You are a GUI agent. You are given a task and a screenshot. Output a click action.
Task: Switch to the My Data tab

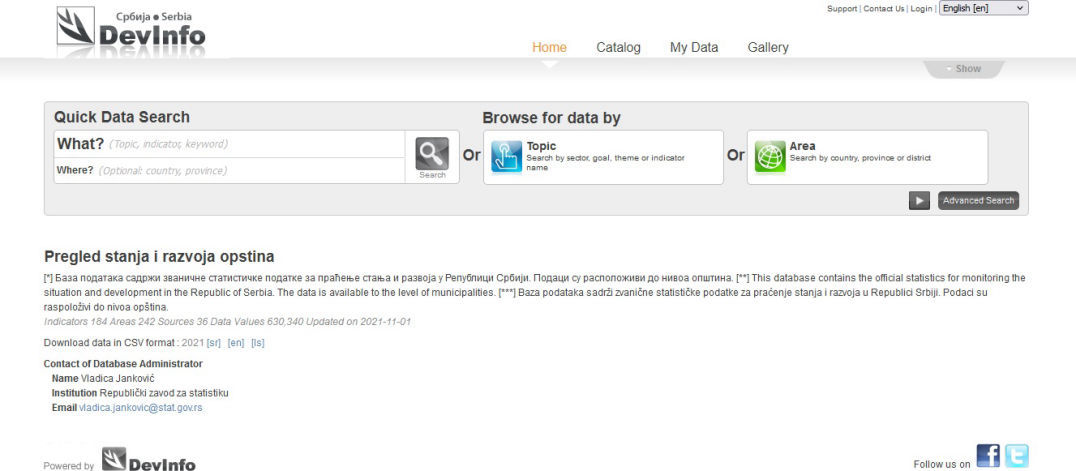click(694, 47)
